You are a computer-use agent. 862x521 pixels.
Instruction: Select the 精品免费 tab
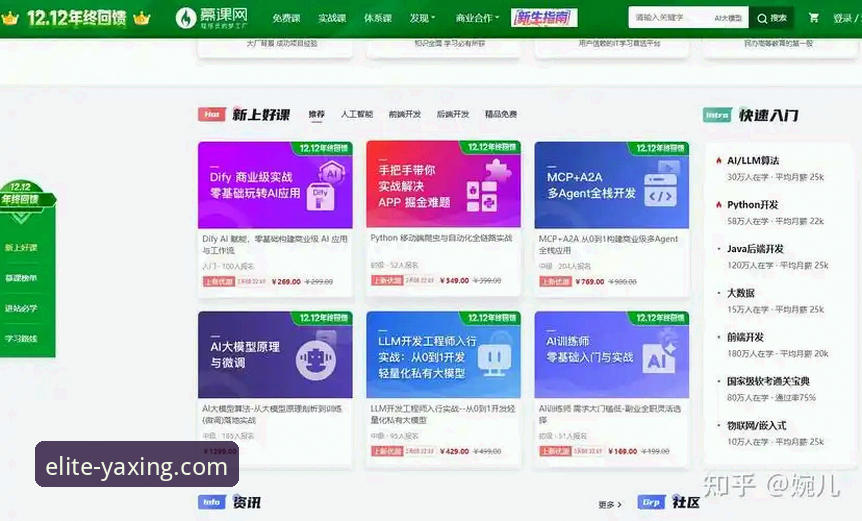click(501, 114)
